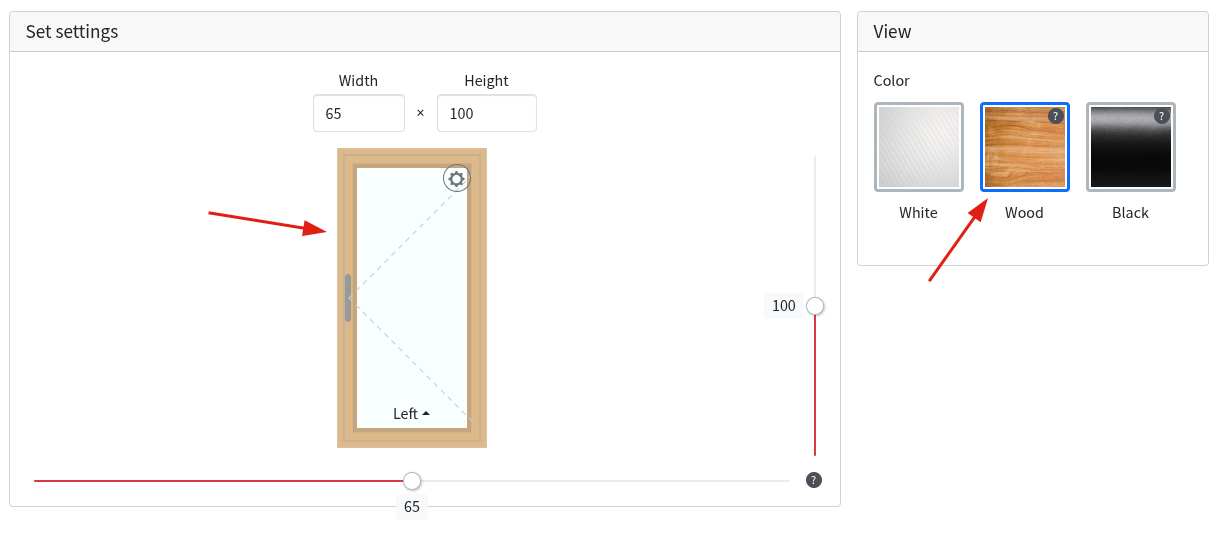Select the Black color swatch
Image resolution: width=1221 pixels, height=533 pixels.
pyautogui.click(x=1131, y=147)
